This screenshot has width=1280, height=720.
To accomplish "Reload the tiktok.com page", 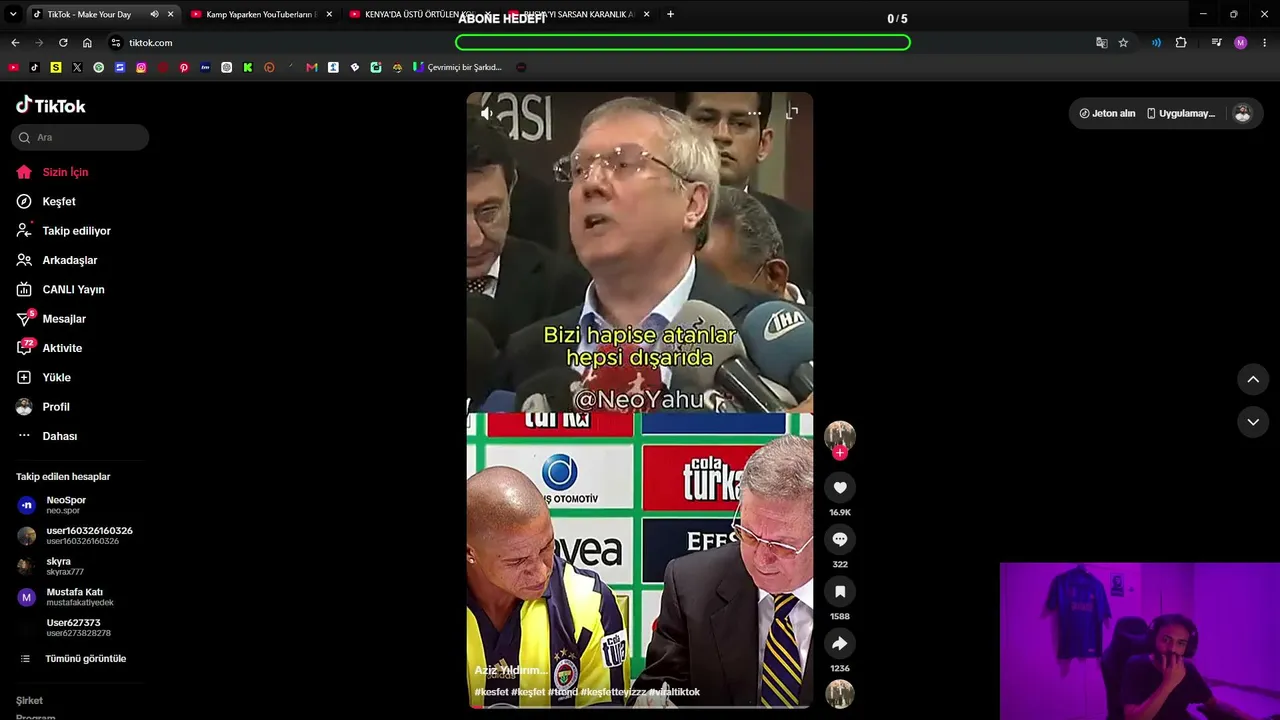I will (63, 43).
